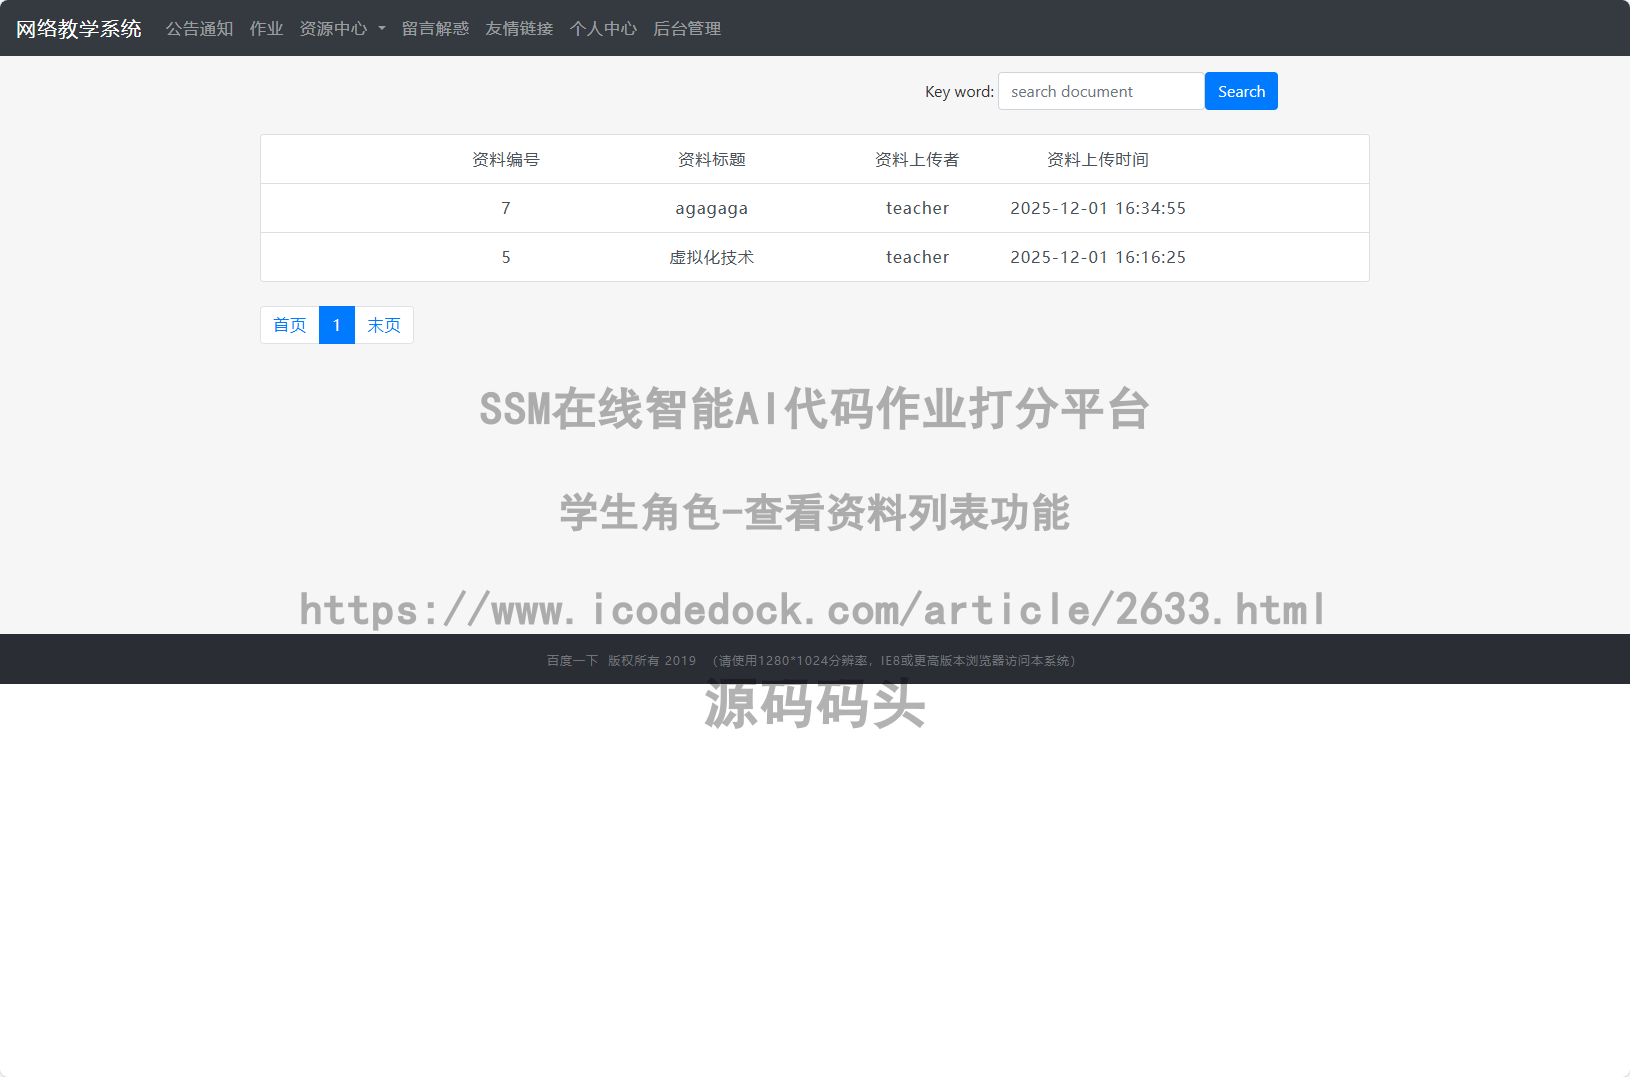Select the 作业 navigation item
The image size is (1630, 1077).
(x=266, y=28)
